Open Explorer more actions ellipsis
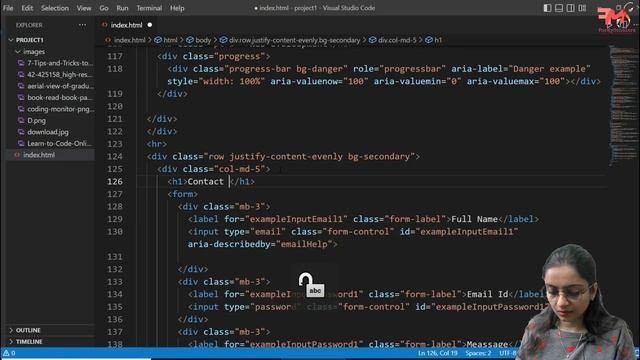640x360 pixels. pos(82,25)
